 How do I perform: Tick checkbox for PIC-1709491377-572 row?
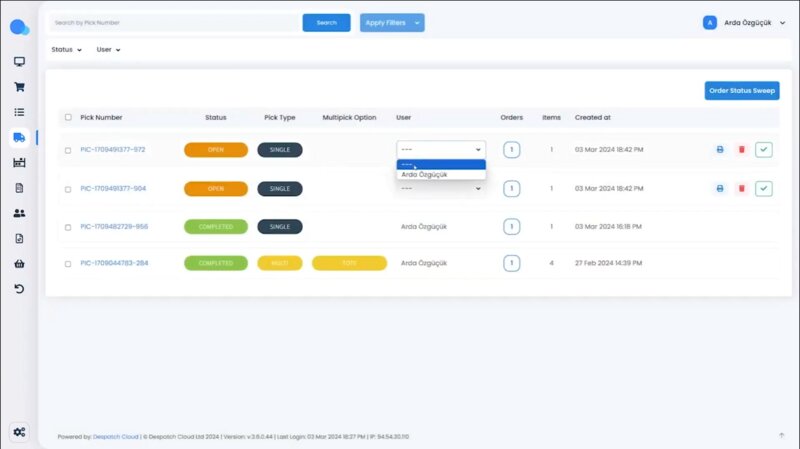pos(68,150)
